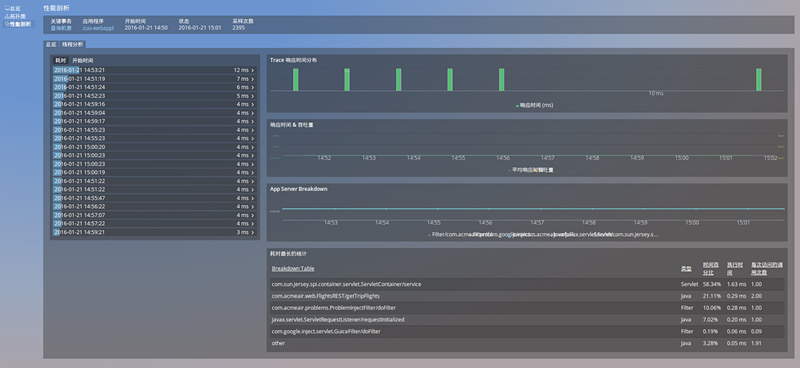Switch to the 线程分析 tab
This screenshot has height=368, width=800.
click(73, 44)
